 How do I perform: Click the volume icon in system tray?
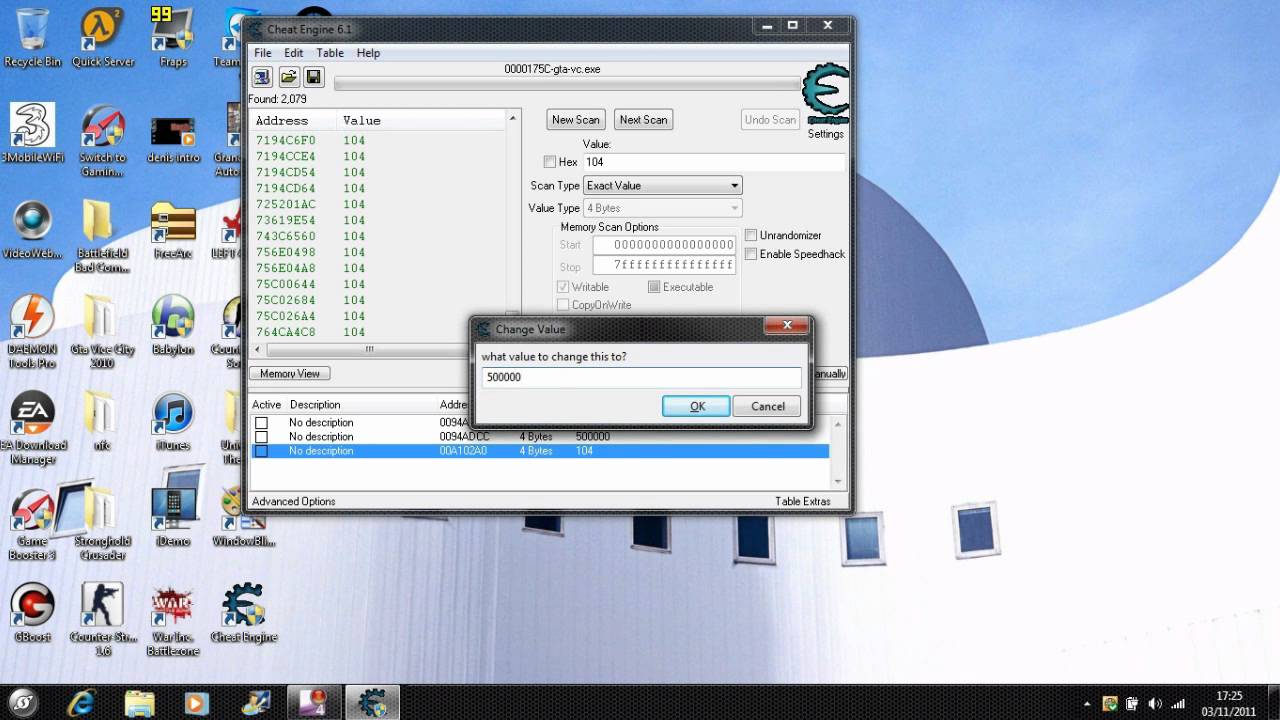(x=1156, y=703)
